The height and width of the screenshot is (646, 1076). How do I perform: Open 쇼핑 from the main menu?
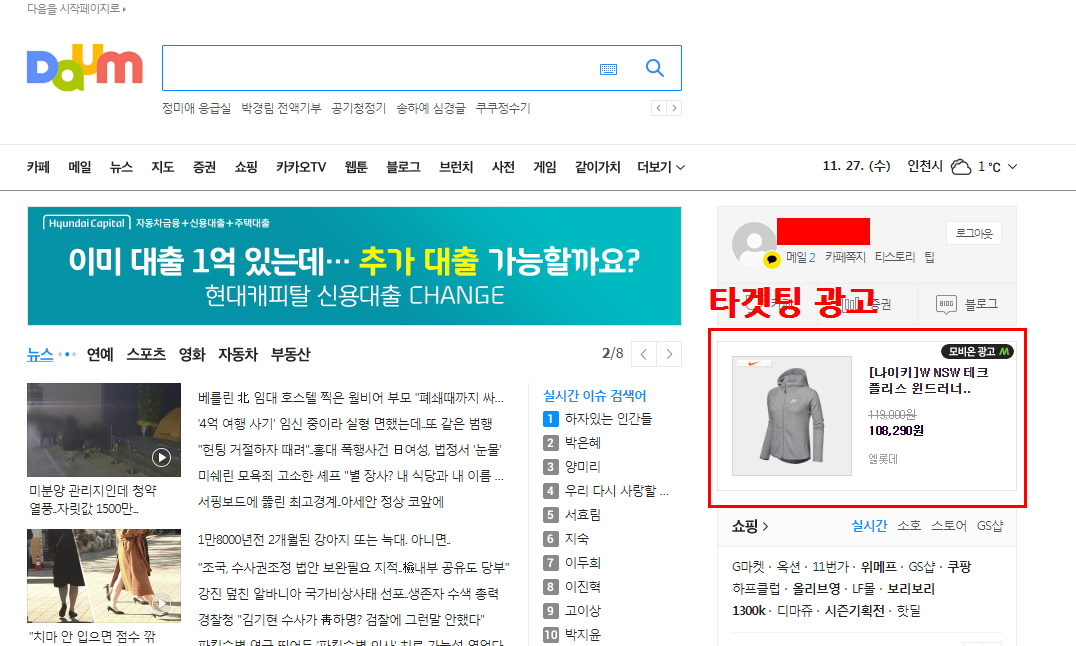(x=246, y=167)
